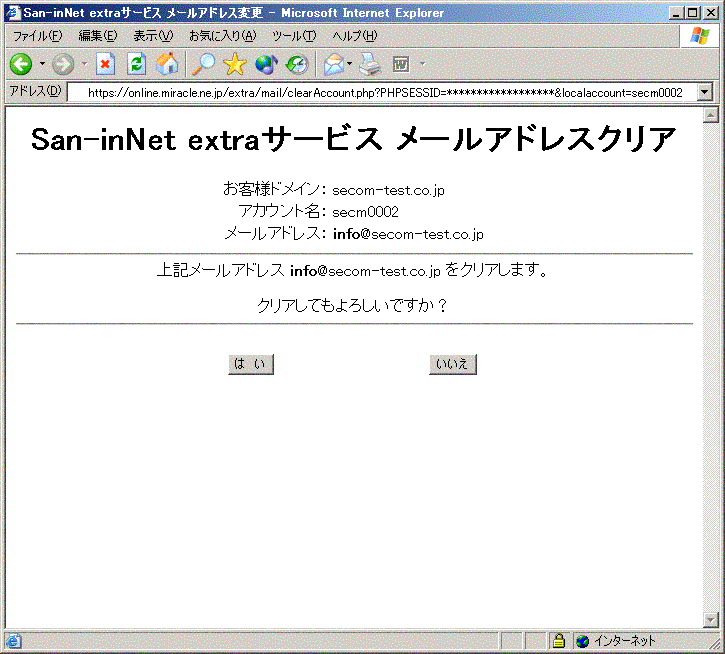
Task: Expand the address bar dropdown list
Action: (x=706, y=92)
